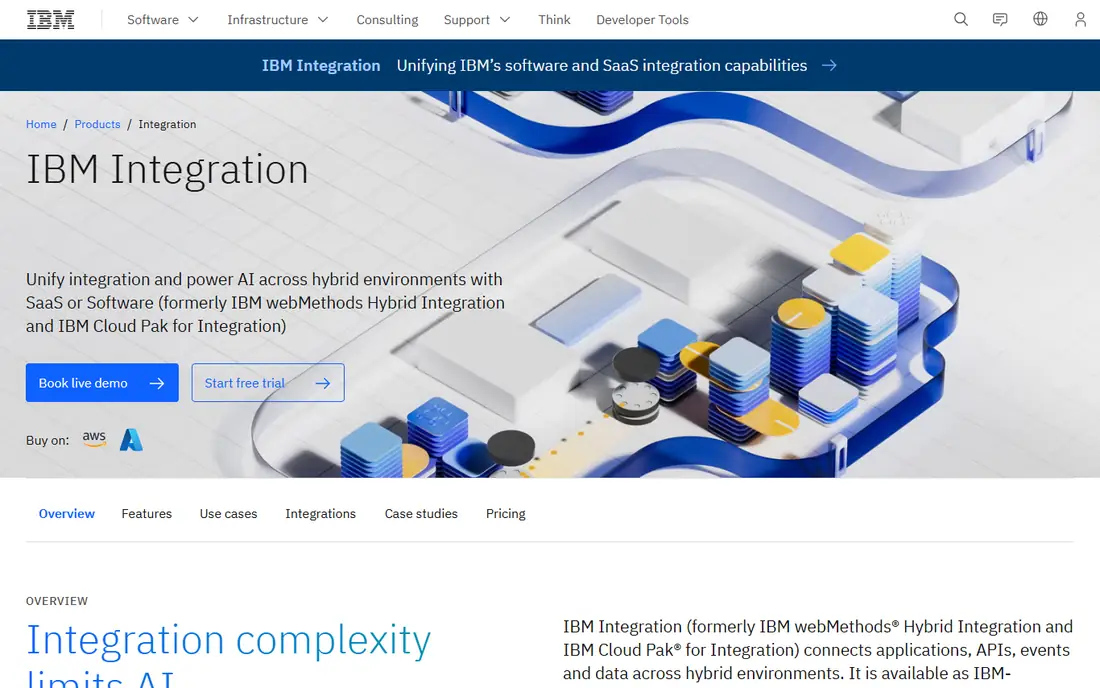The height and width of the screenshot is (688, 1100).
Task: Switch to the Use cases tab
Action: (229, 513)
